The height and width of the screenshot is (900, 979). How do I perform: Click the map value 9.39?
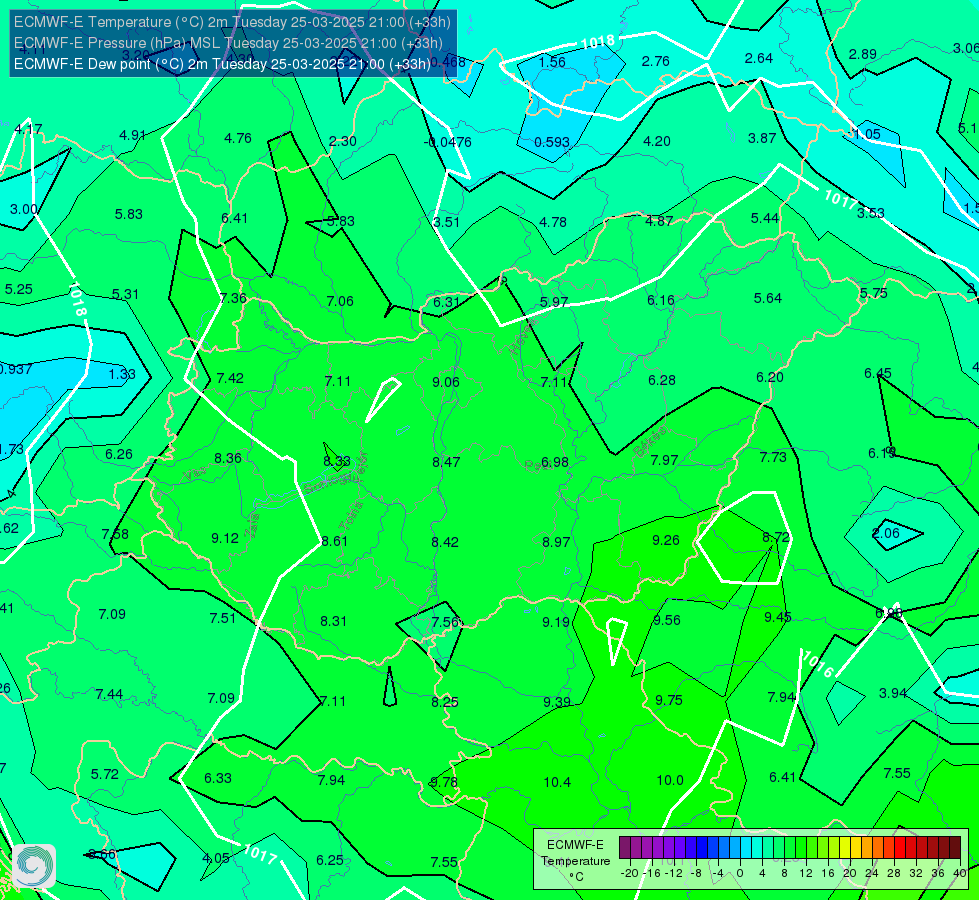(556, 702)
